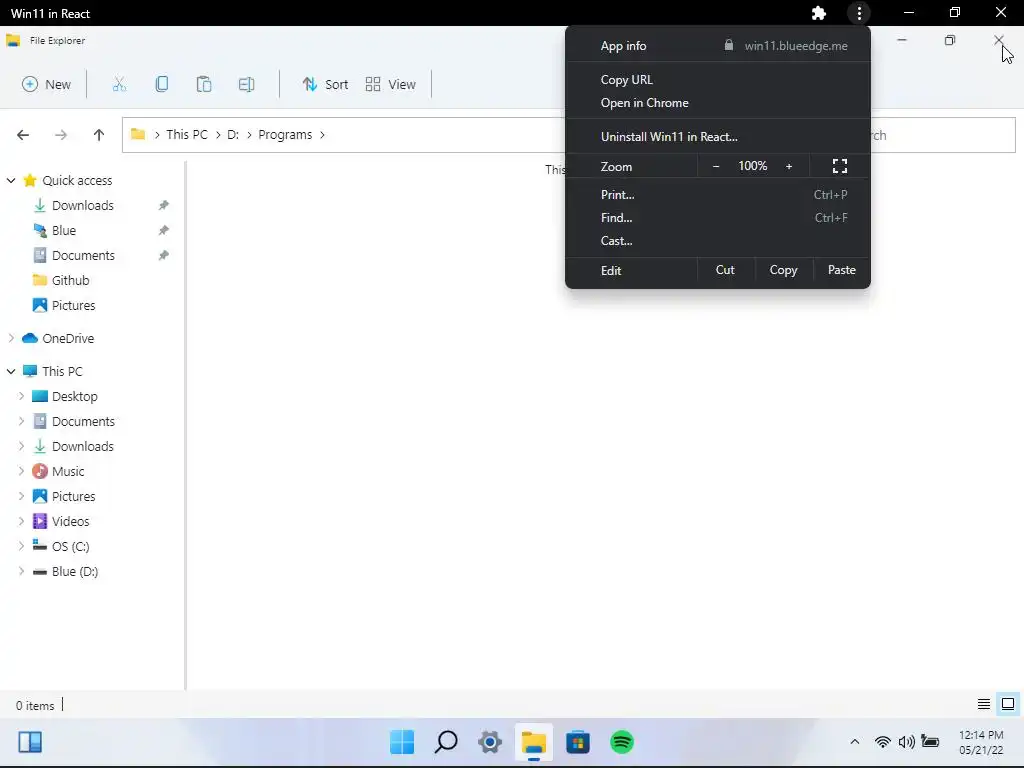
Task: Decrease zoom with the minus button
Action: (x=716, y=167)
